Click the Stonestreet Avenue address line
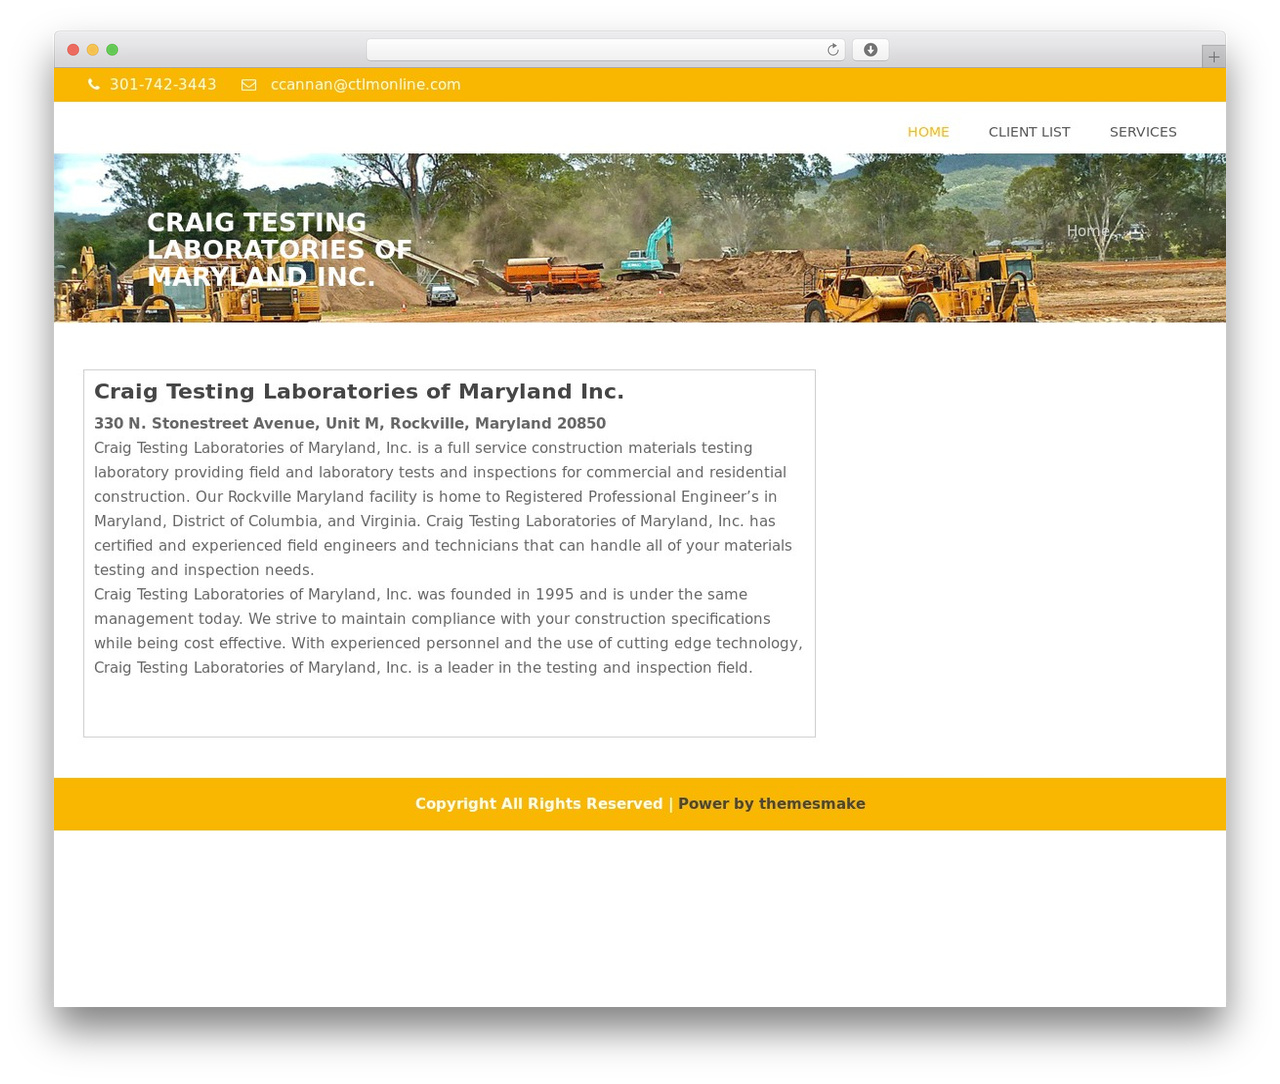This screenshot has height=1084, width=1280. tap(350, 424)
